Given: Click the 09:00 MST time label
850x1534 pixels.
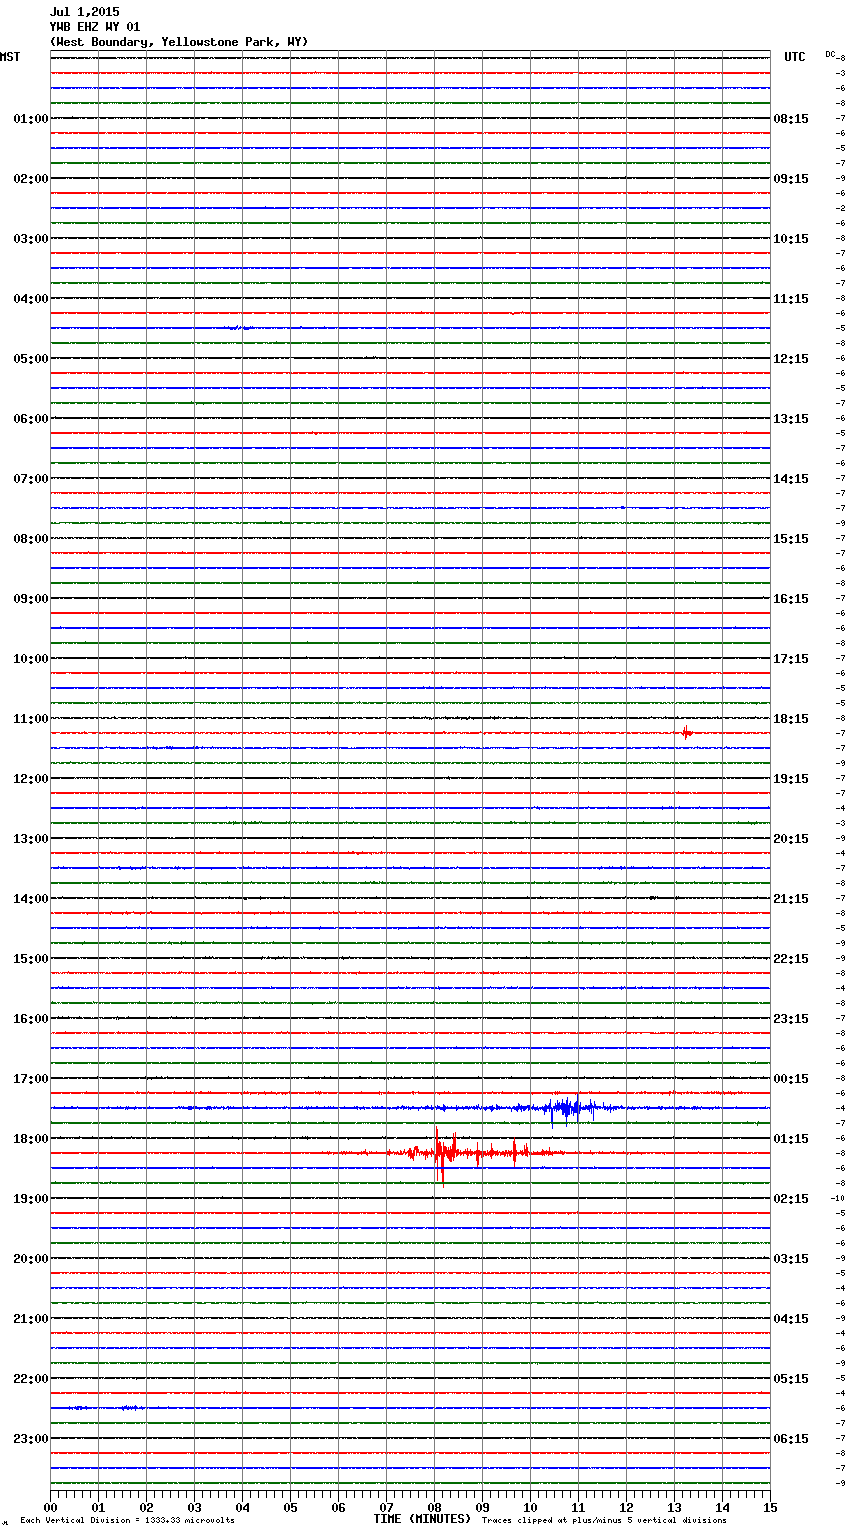Looking at the screenshot, I should click(x=30, y=599).
